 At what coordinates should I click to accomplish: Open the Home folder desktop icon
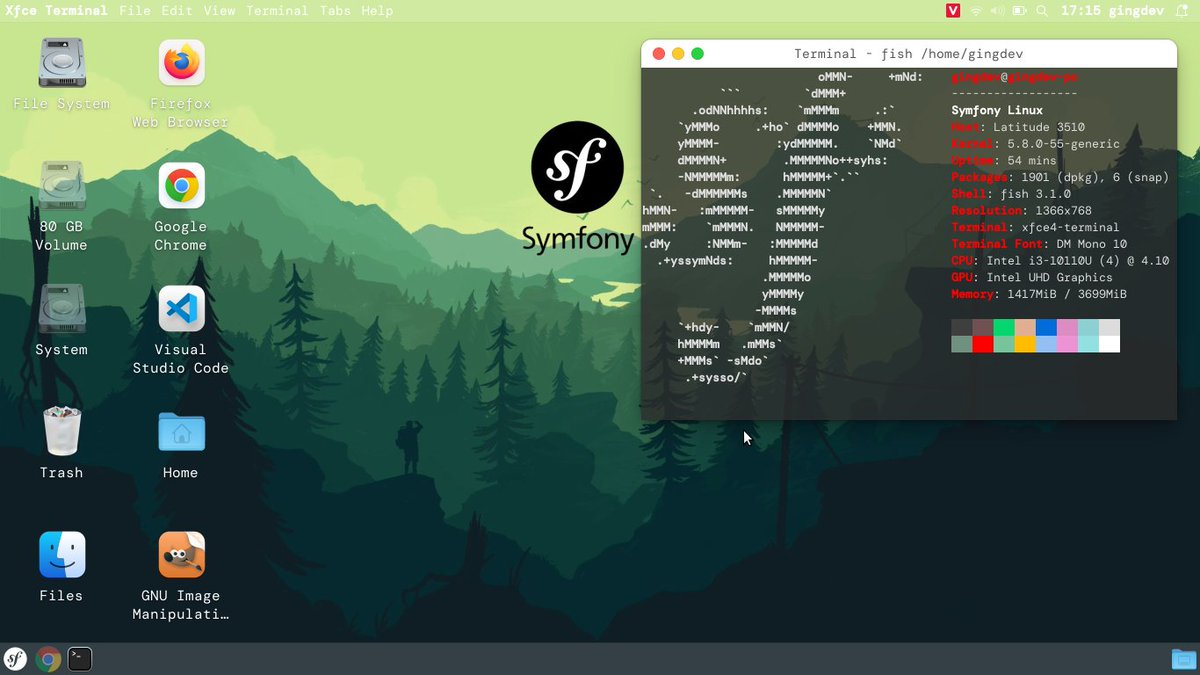click(181, 432)
